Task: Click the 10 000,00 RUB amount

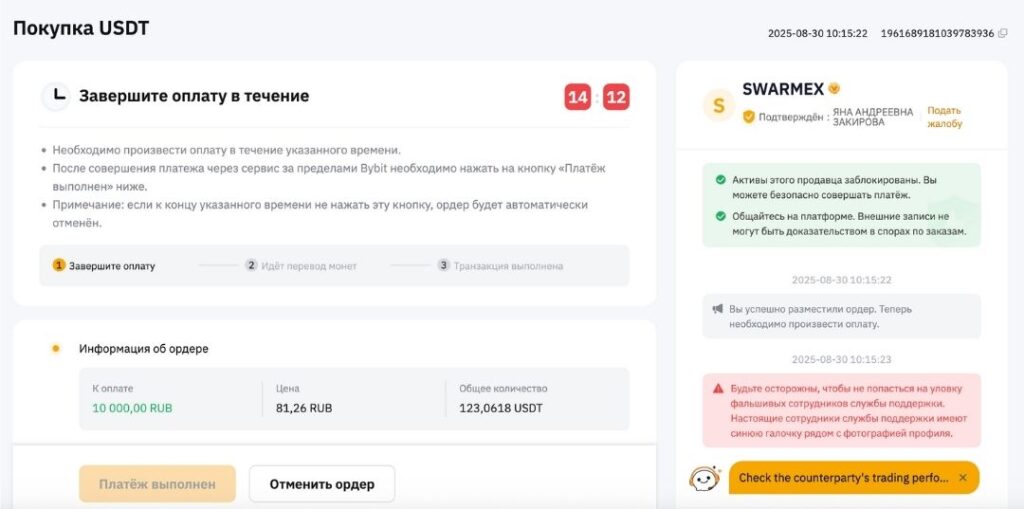Action: point(133,408)
